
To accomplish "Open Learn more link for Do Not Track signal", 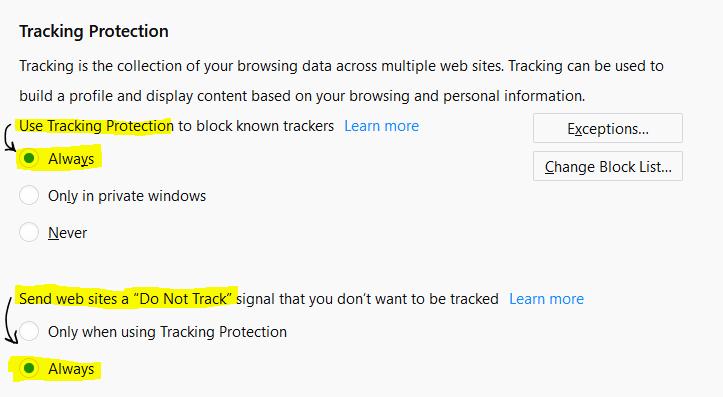I will [546, 299].
